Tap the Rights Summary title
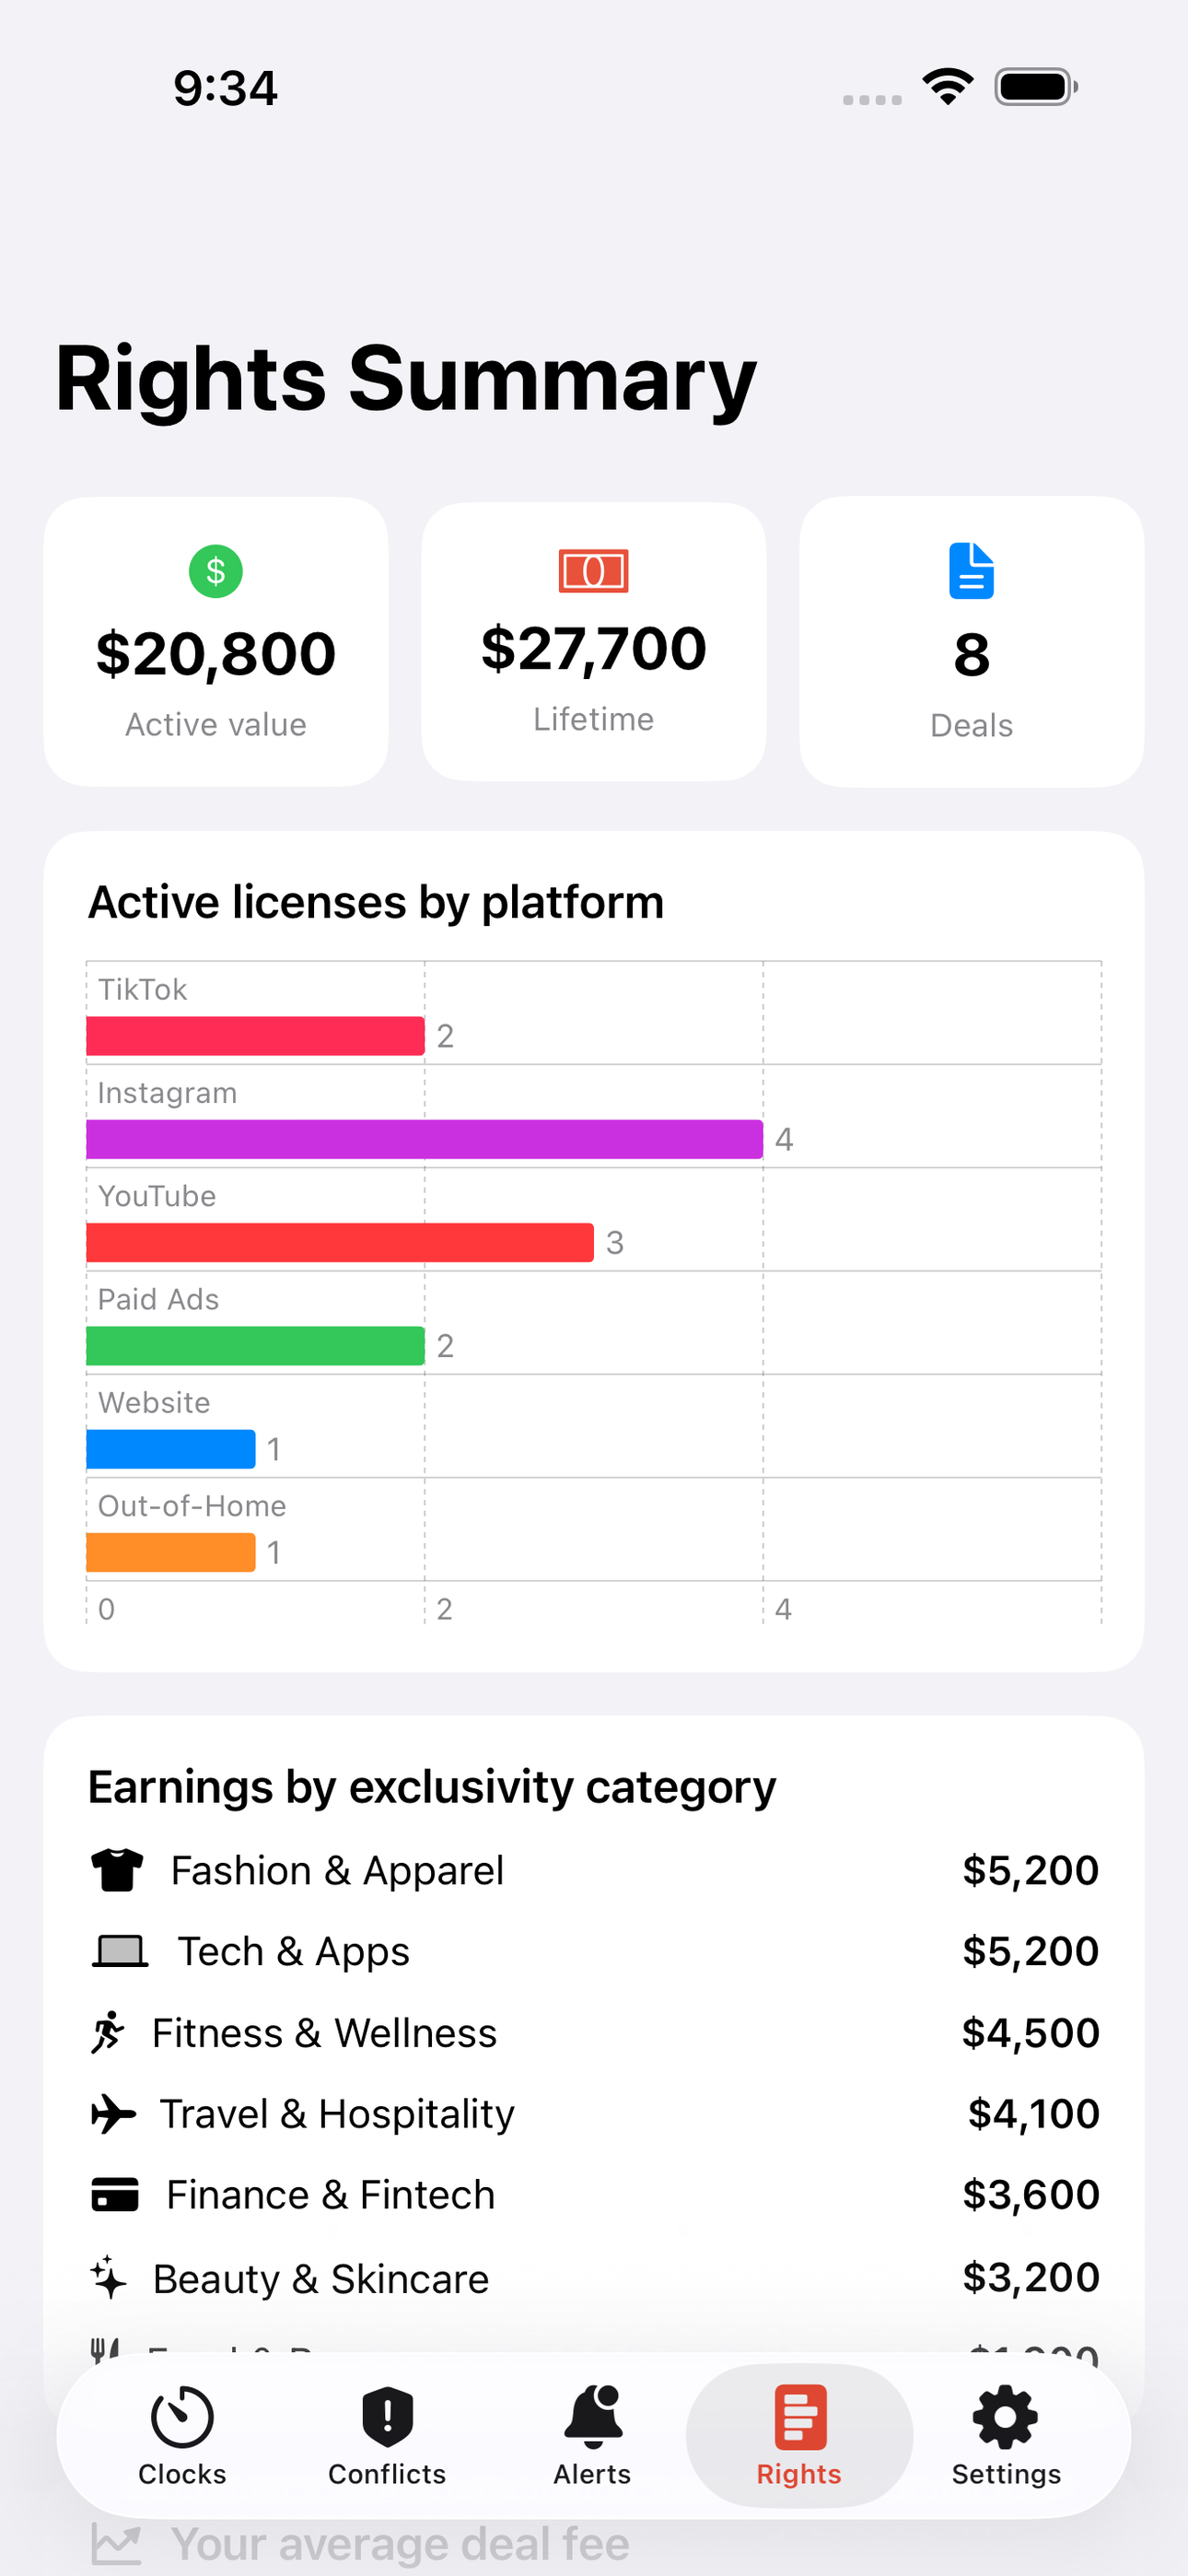1188x2576 pixels. pyautogui.click(x=406, y=380)
